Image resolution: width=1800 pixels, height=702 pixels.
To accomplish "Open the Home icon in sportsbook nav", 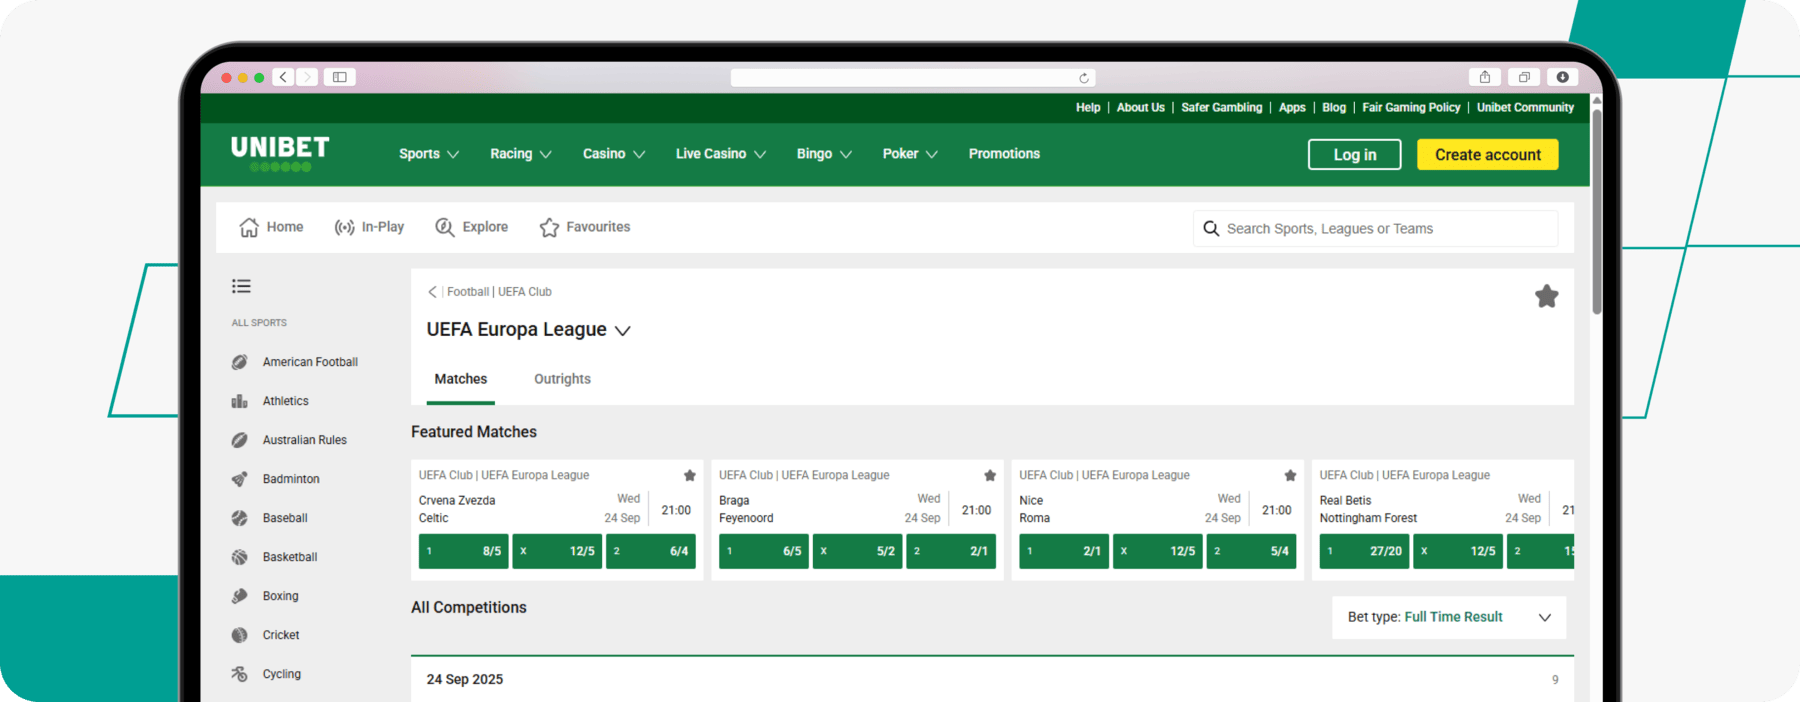I will coord(249,228).
